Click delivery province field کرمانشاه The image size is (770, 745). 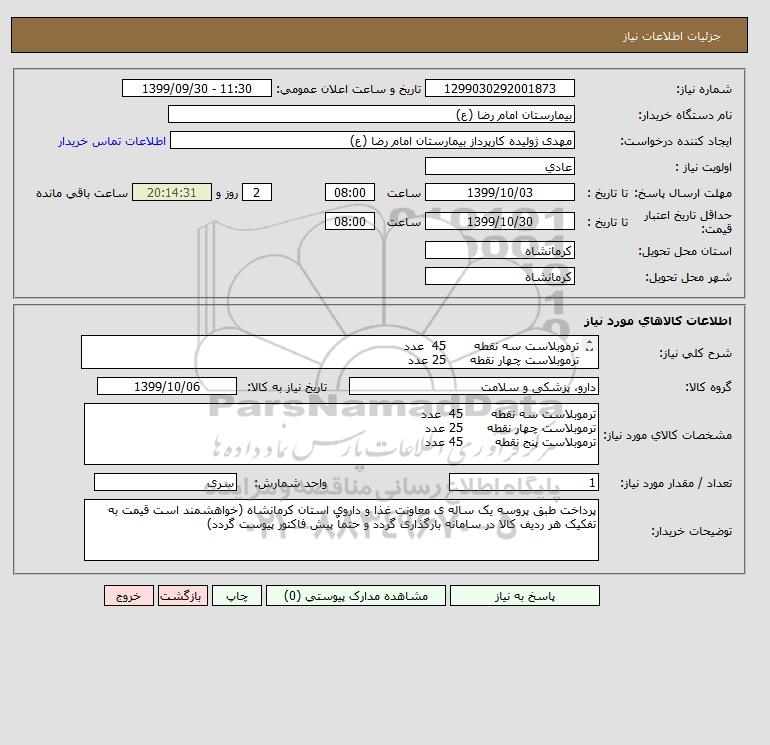[499, 250]
